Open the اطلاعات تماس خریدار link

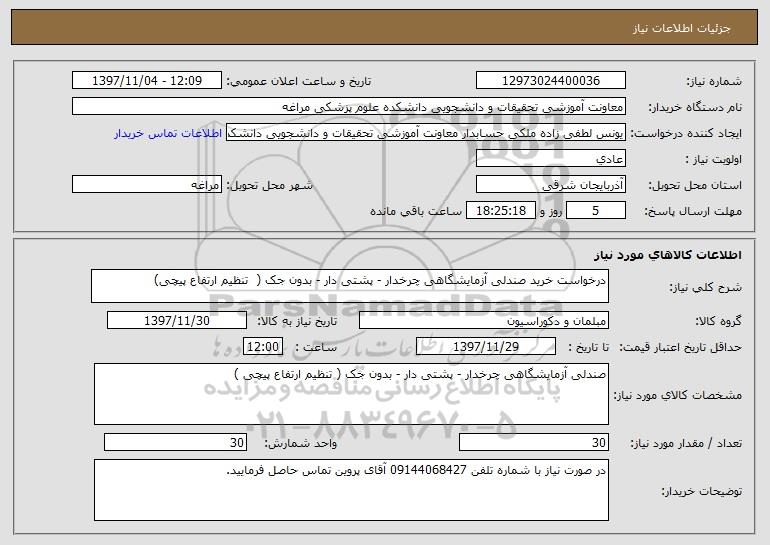click(x=168, y=134)
